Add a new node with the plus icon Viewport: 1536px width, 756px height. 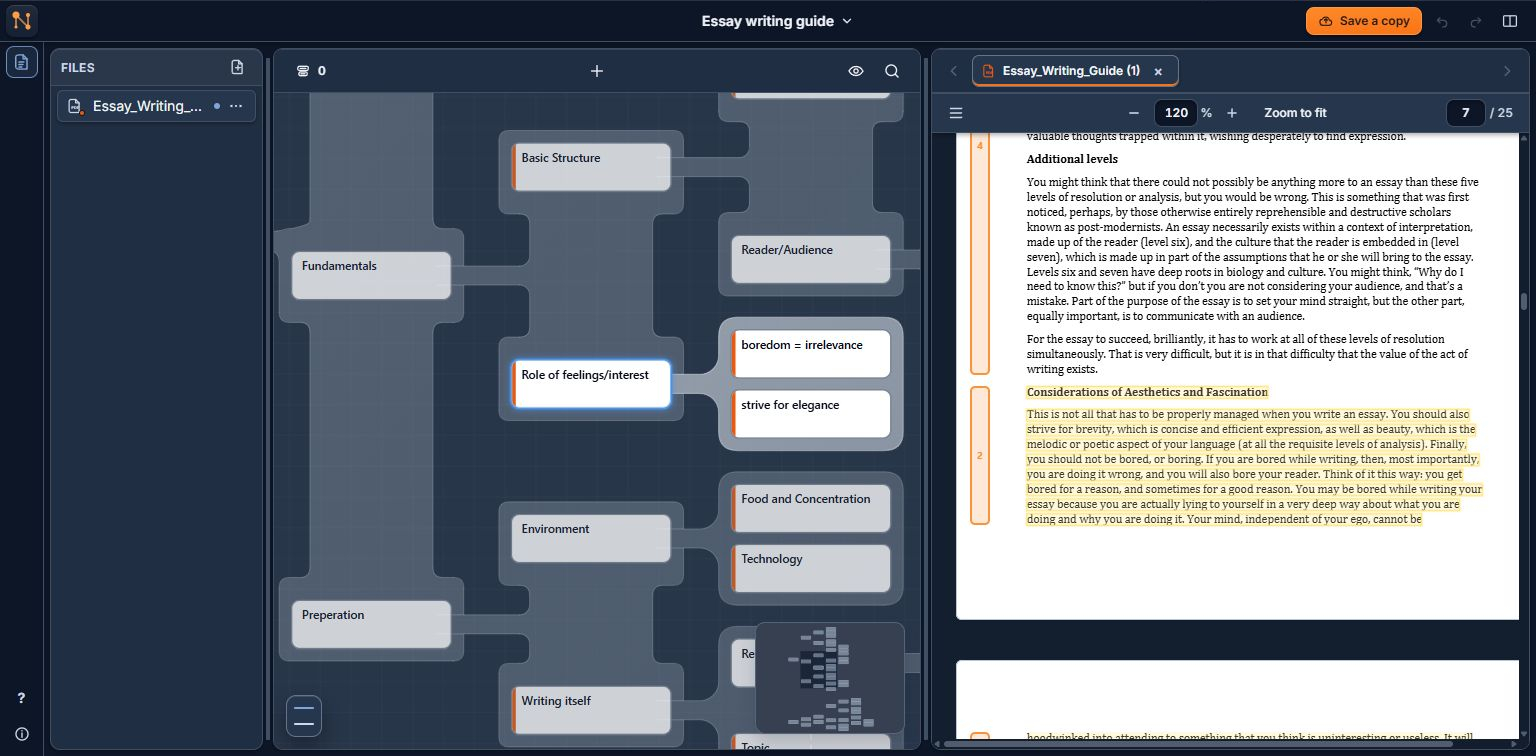pyautogui.click(x=597, y=71)
